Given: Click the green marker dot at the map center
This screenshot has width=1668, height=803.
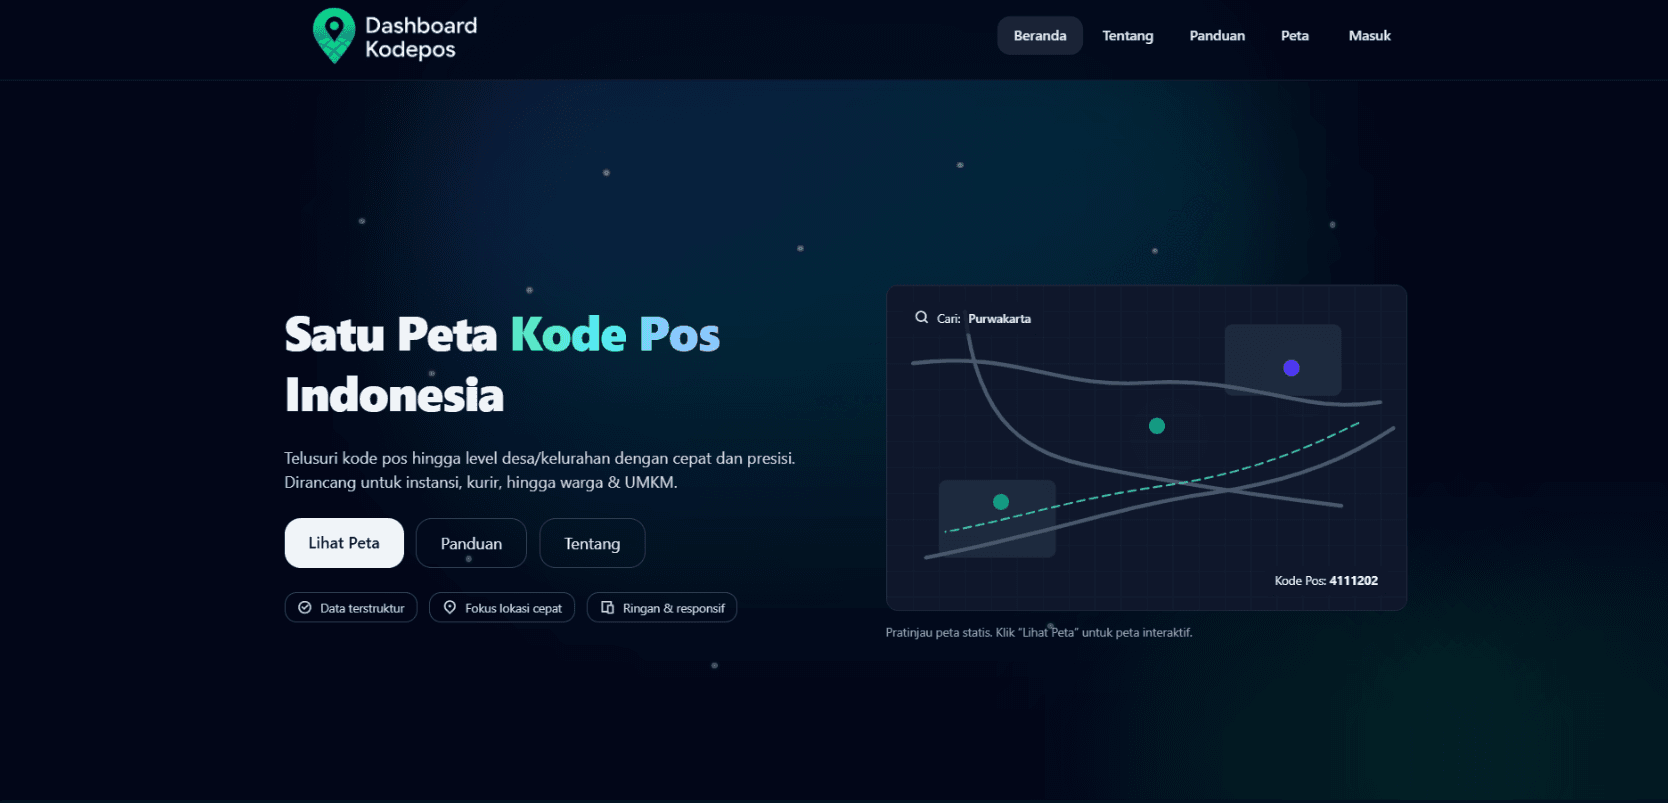Looking at the screenshot, I should 1157,426.
